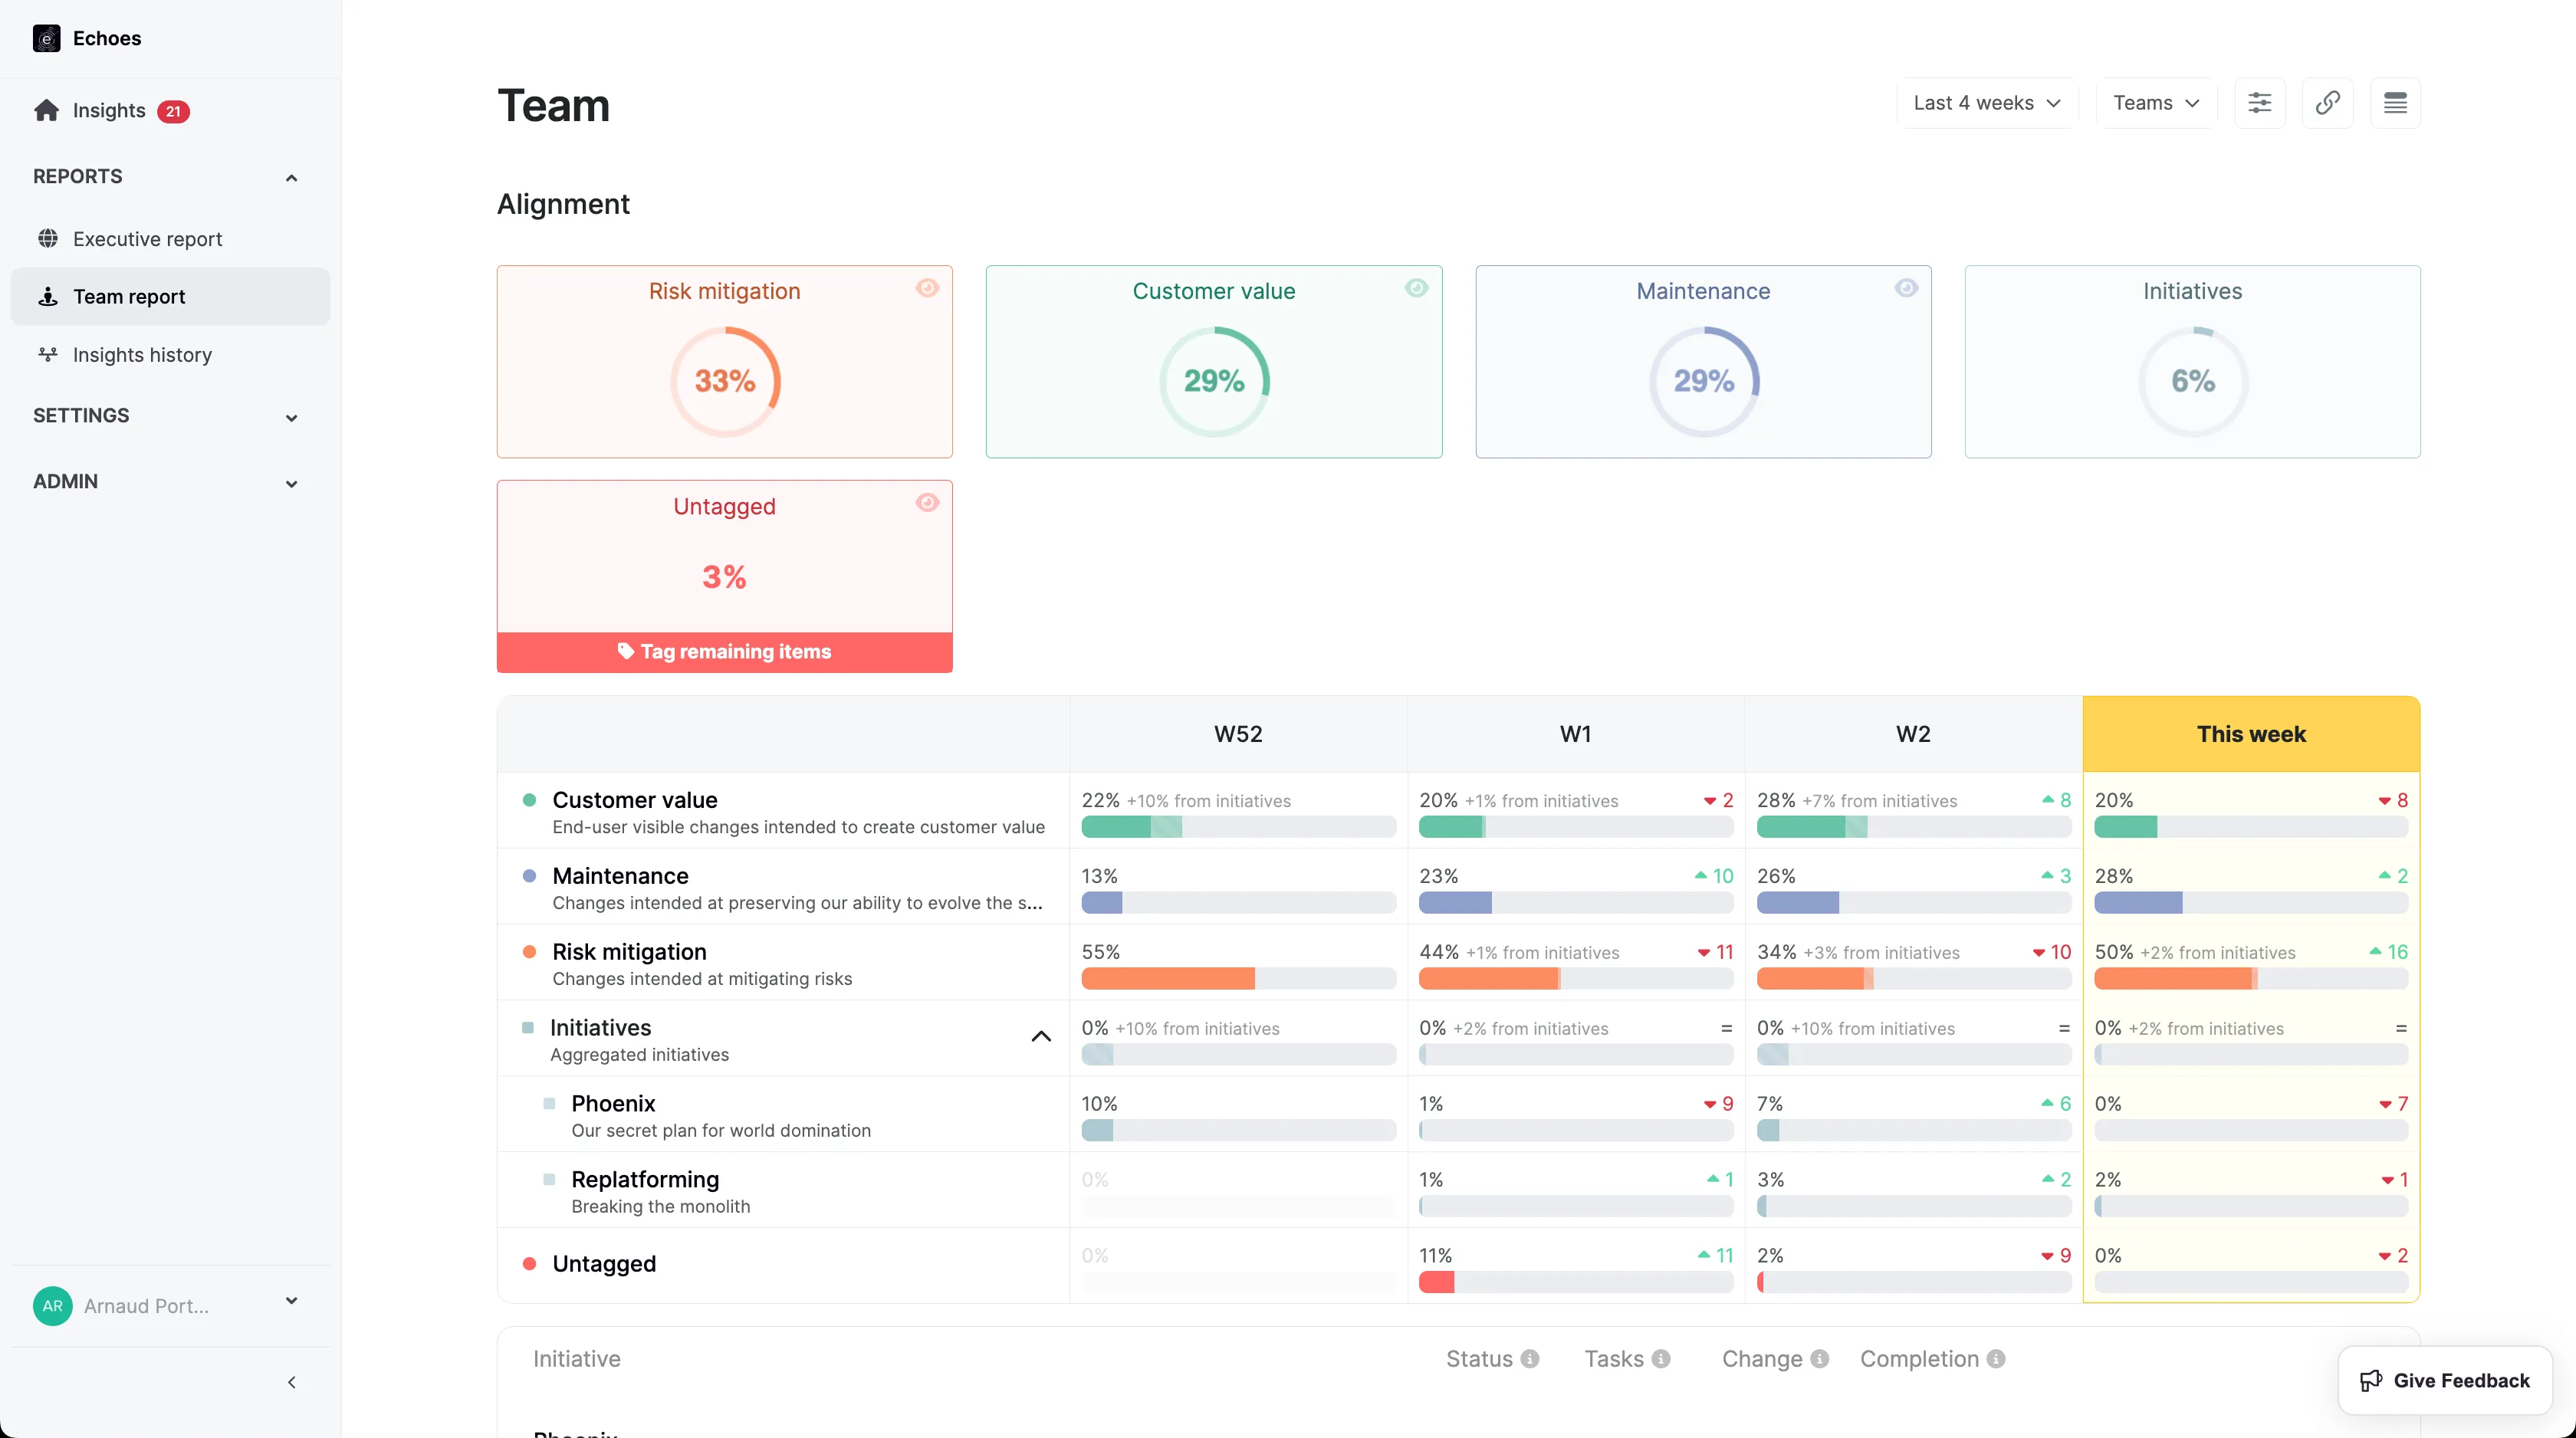This screenshot has height=1438, width=2576.
Task: Collapse the Initiatives row chevron
Action: (1041, 1036)
